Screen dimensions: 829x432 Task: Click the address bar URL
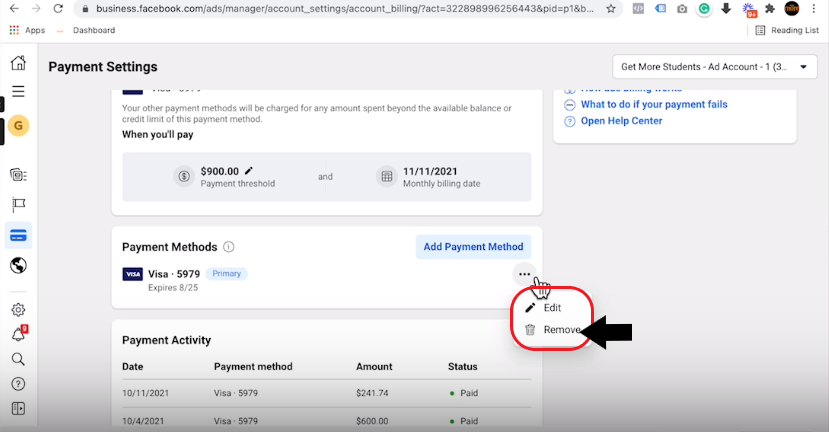coord(344,8)
